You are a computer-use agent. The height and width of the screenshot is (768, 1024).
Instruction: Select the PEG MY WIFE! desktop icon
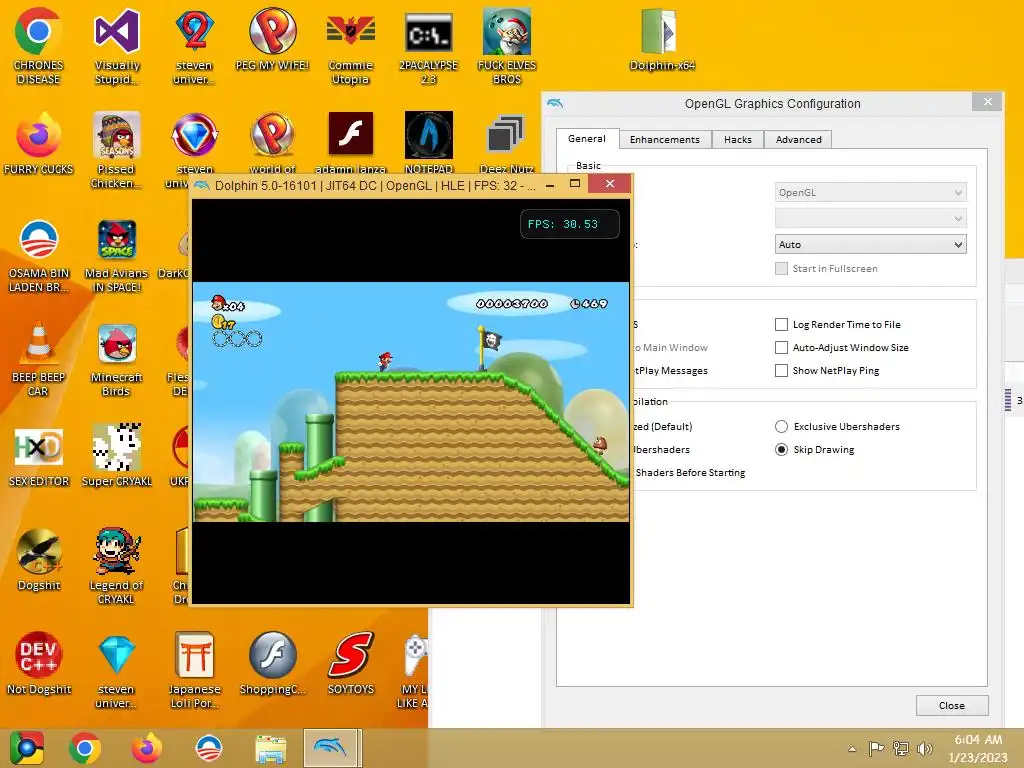pyautogui.click(x=272, y=39)
